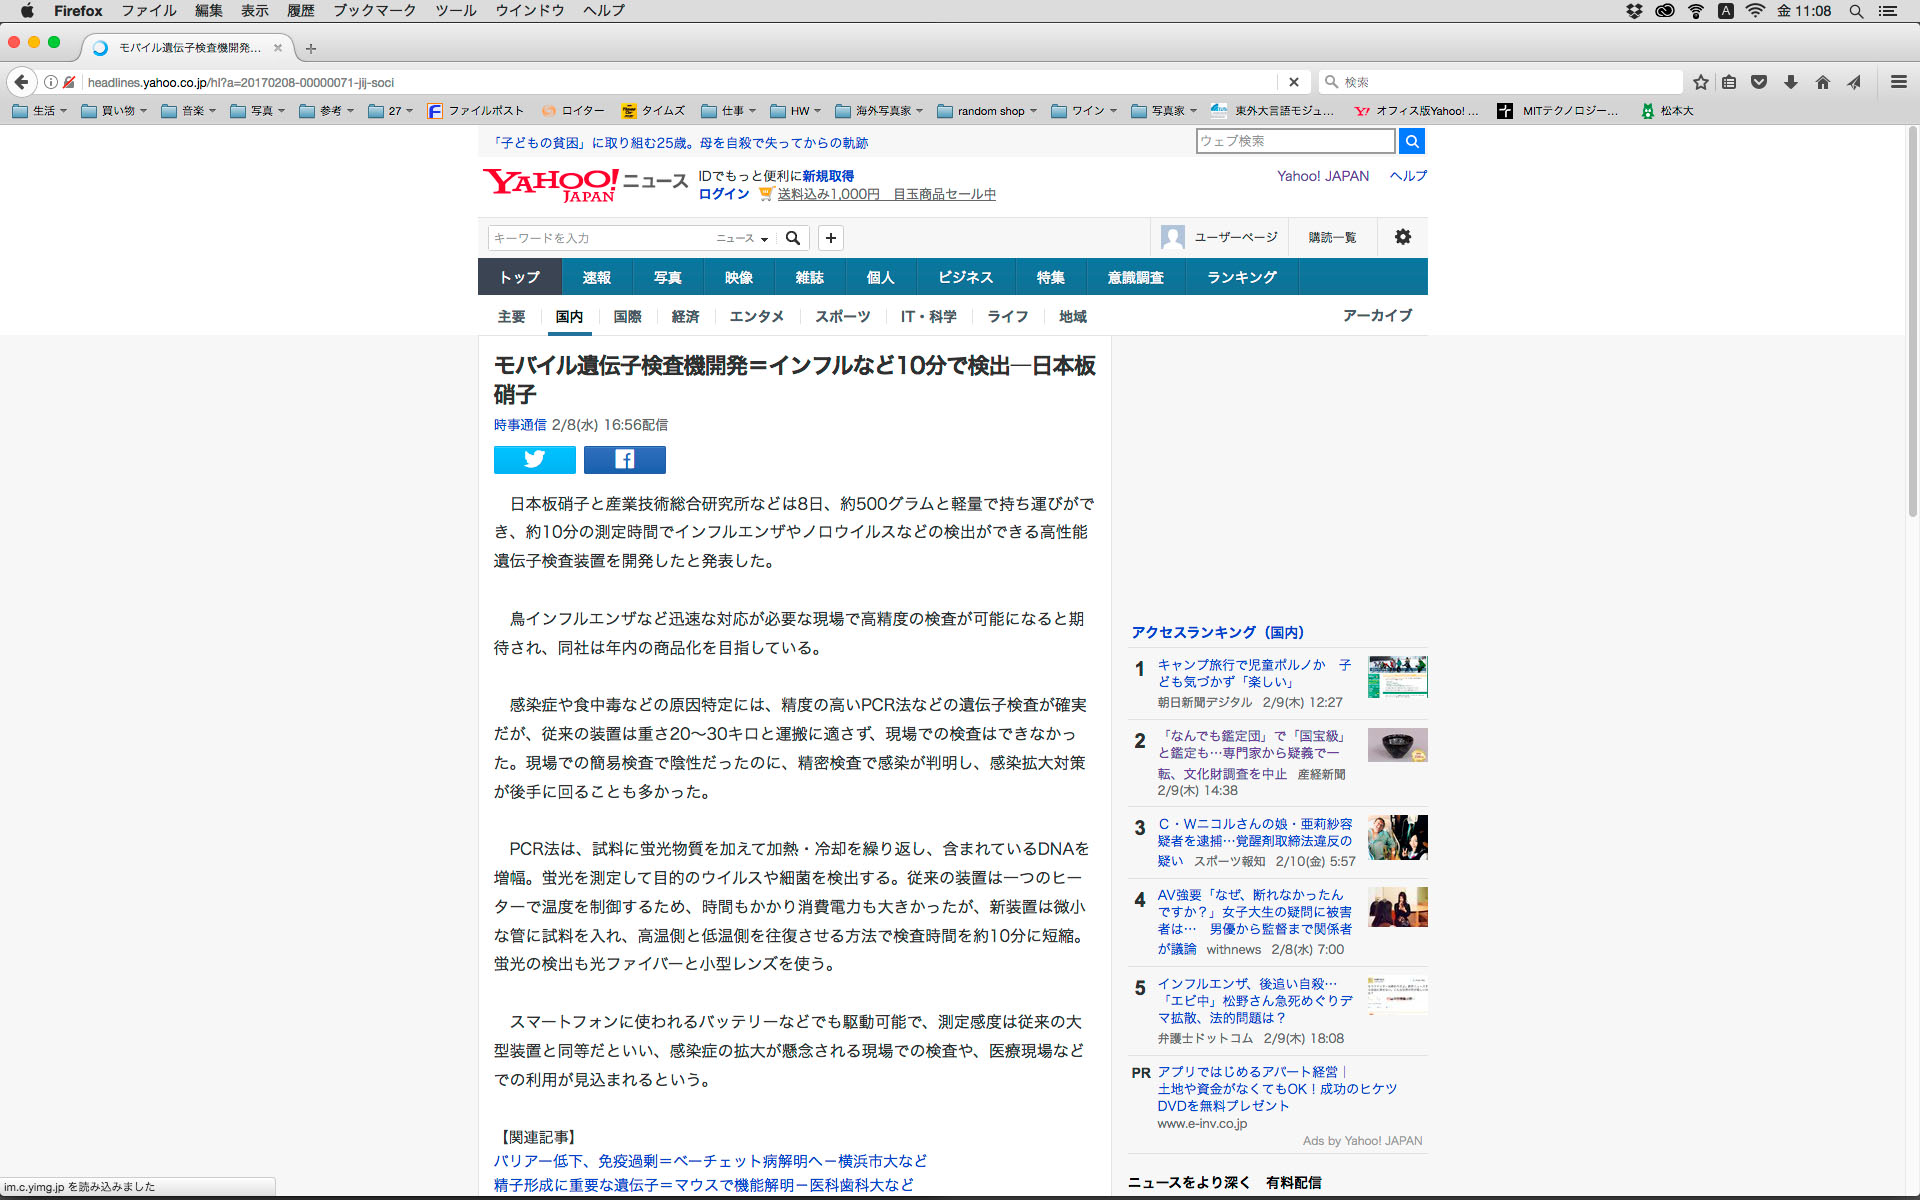This screenshot has height=1200, width=1920.
Task: Open the ブックマーク menu in menu bar
Action: [x=374, y=10]
